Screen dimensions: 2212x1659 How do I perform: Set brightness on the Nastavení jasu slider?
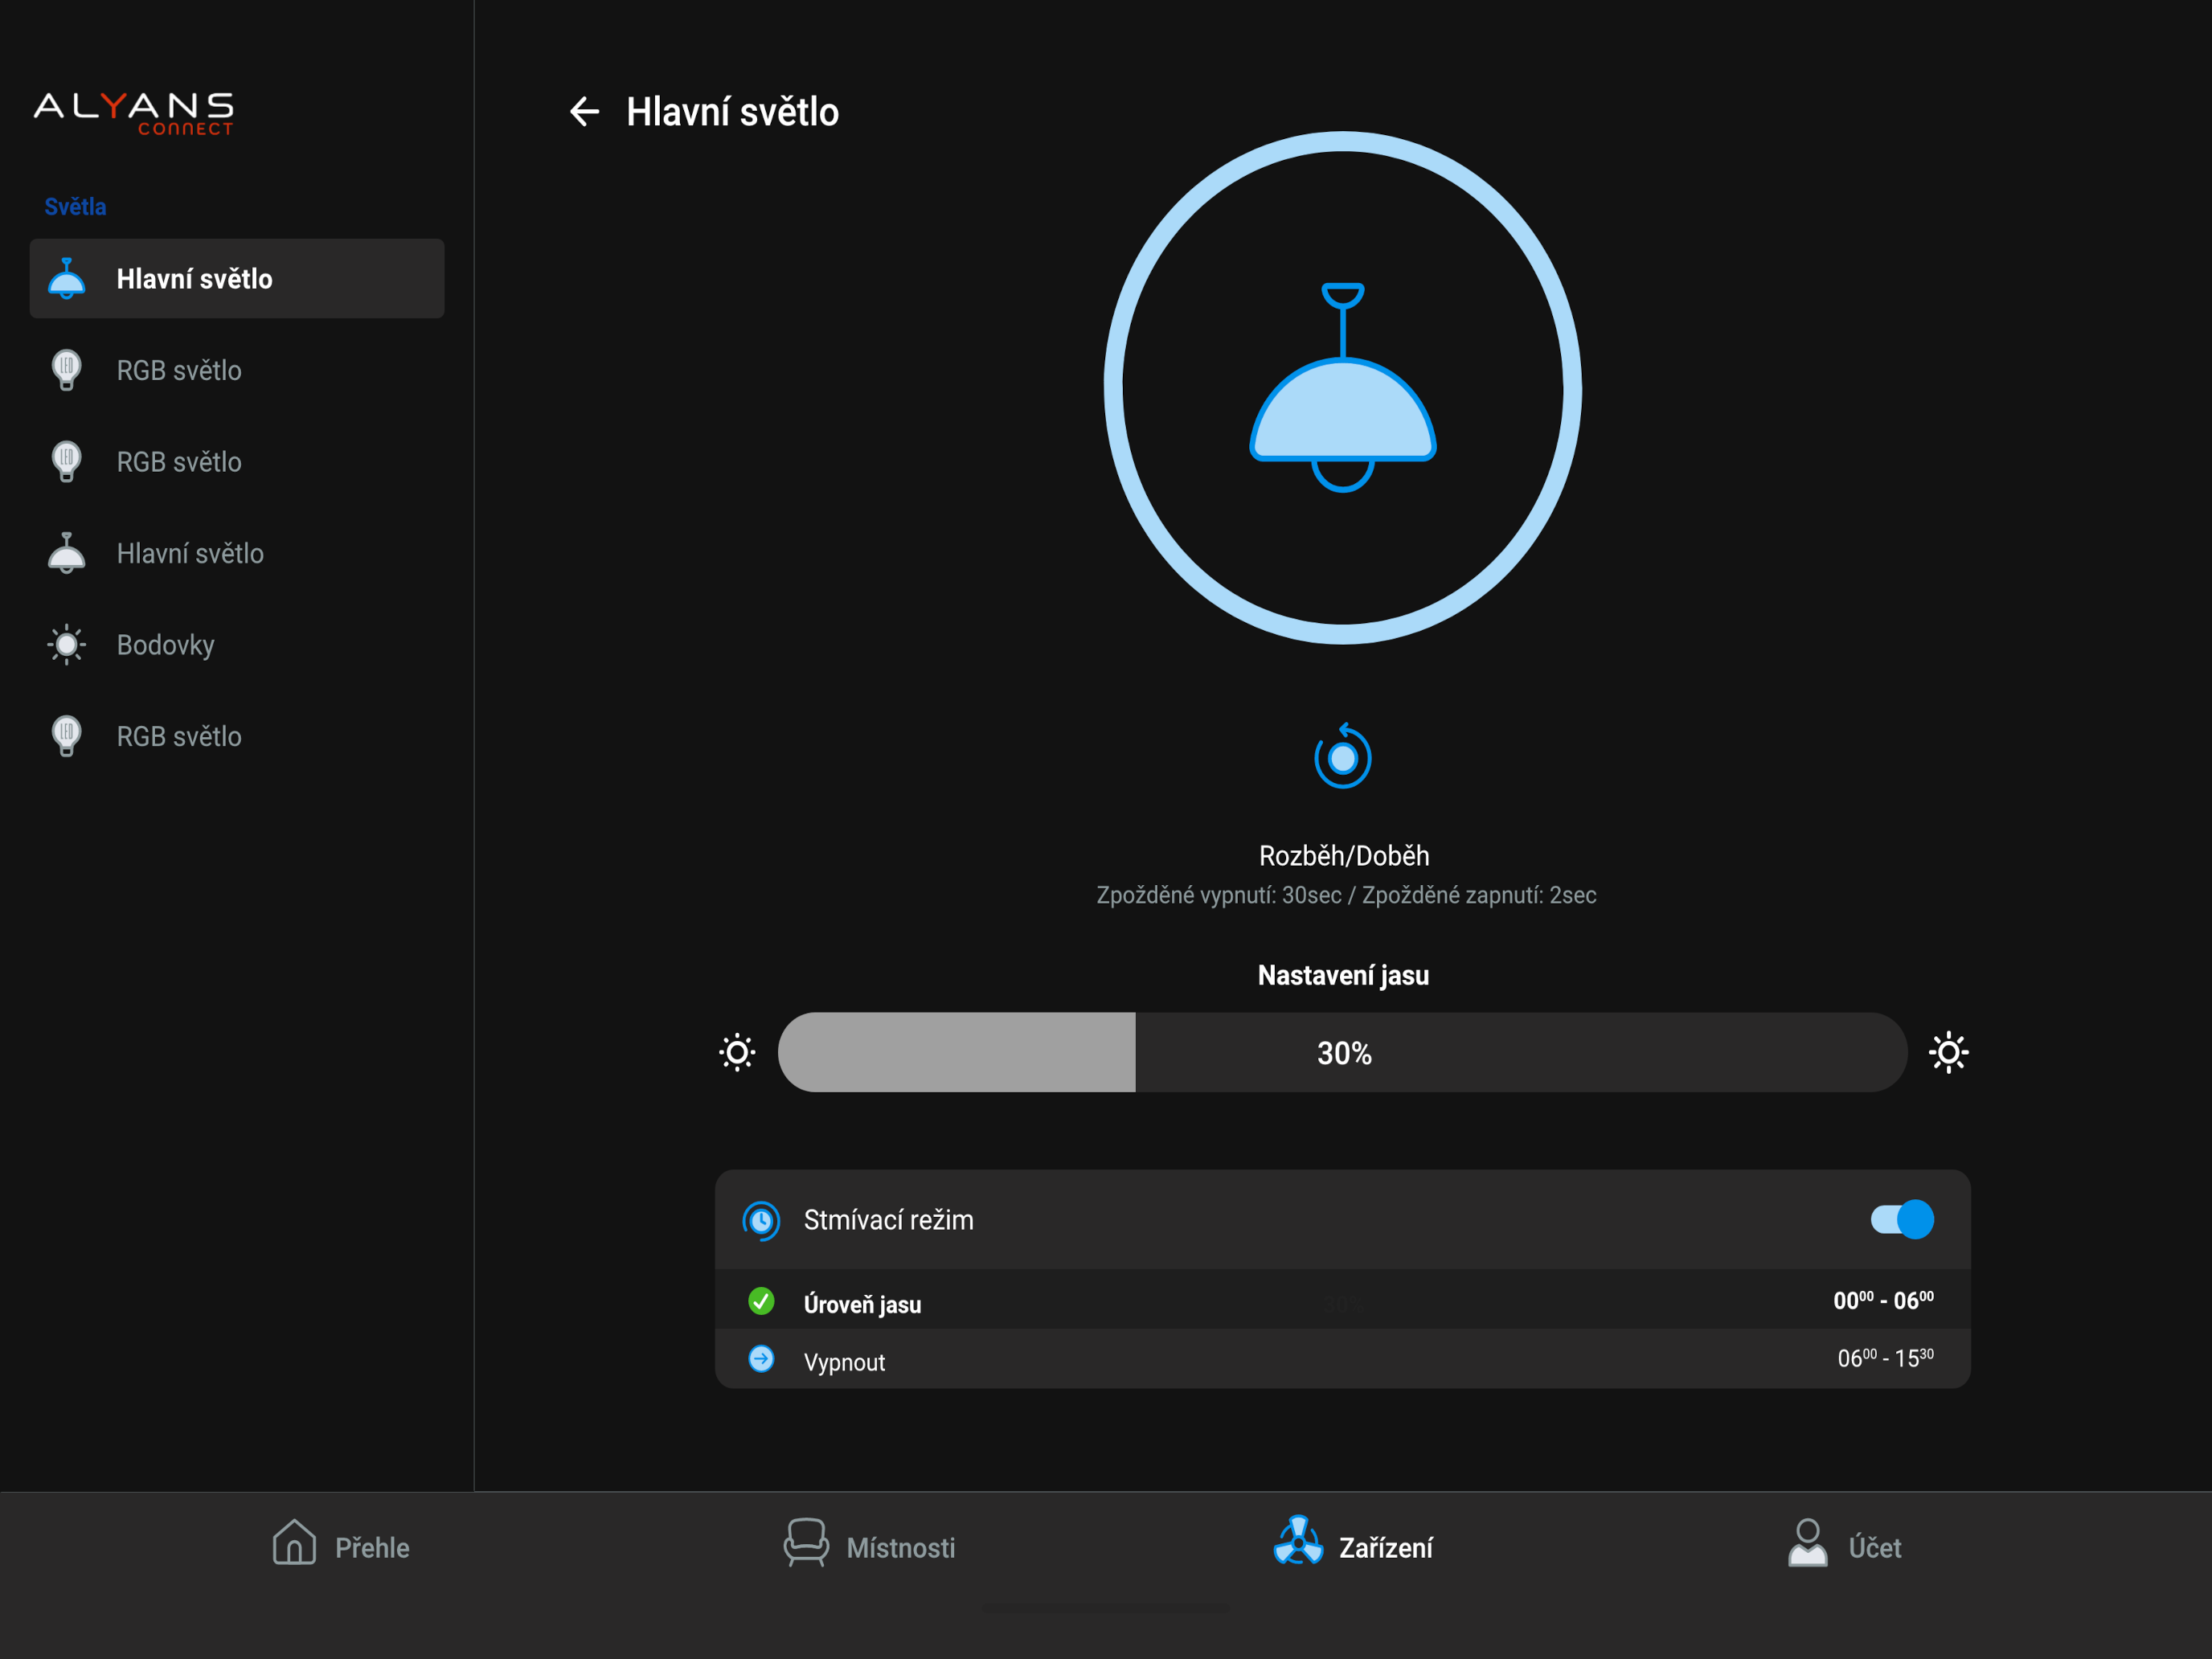point(1342,1052)
